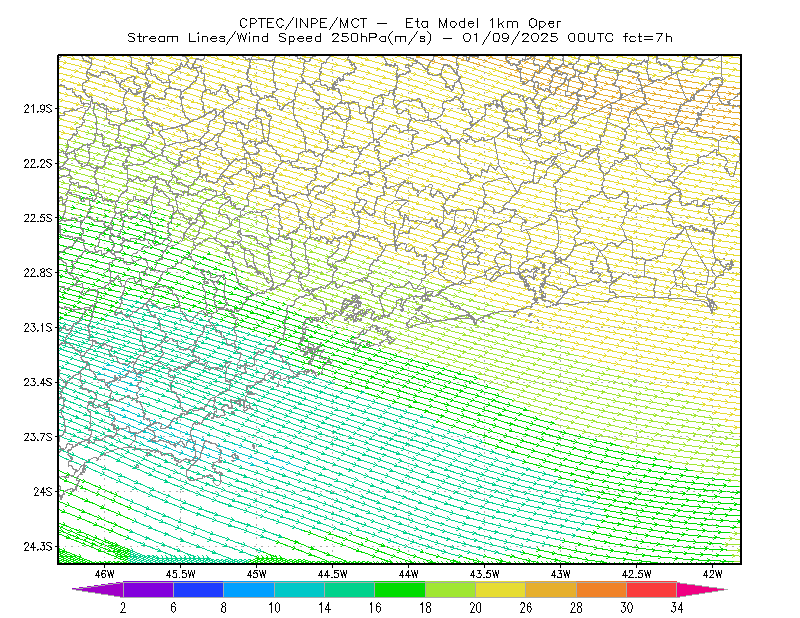Click the orange legend color swatch
This screenshot has width=800, height=618.
[x=602, y=589]
